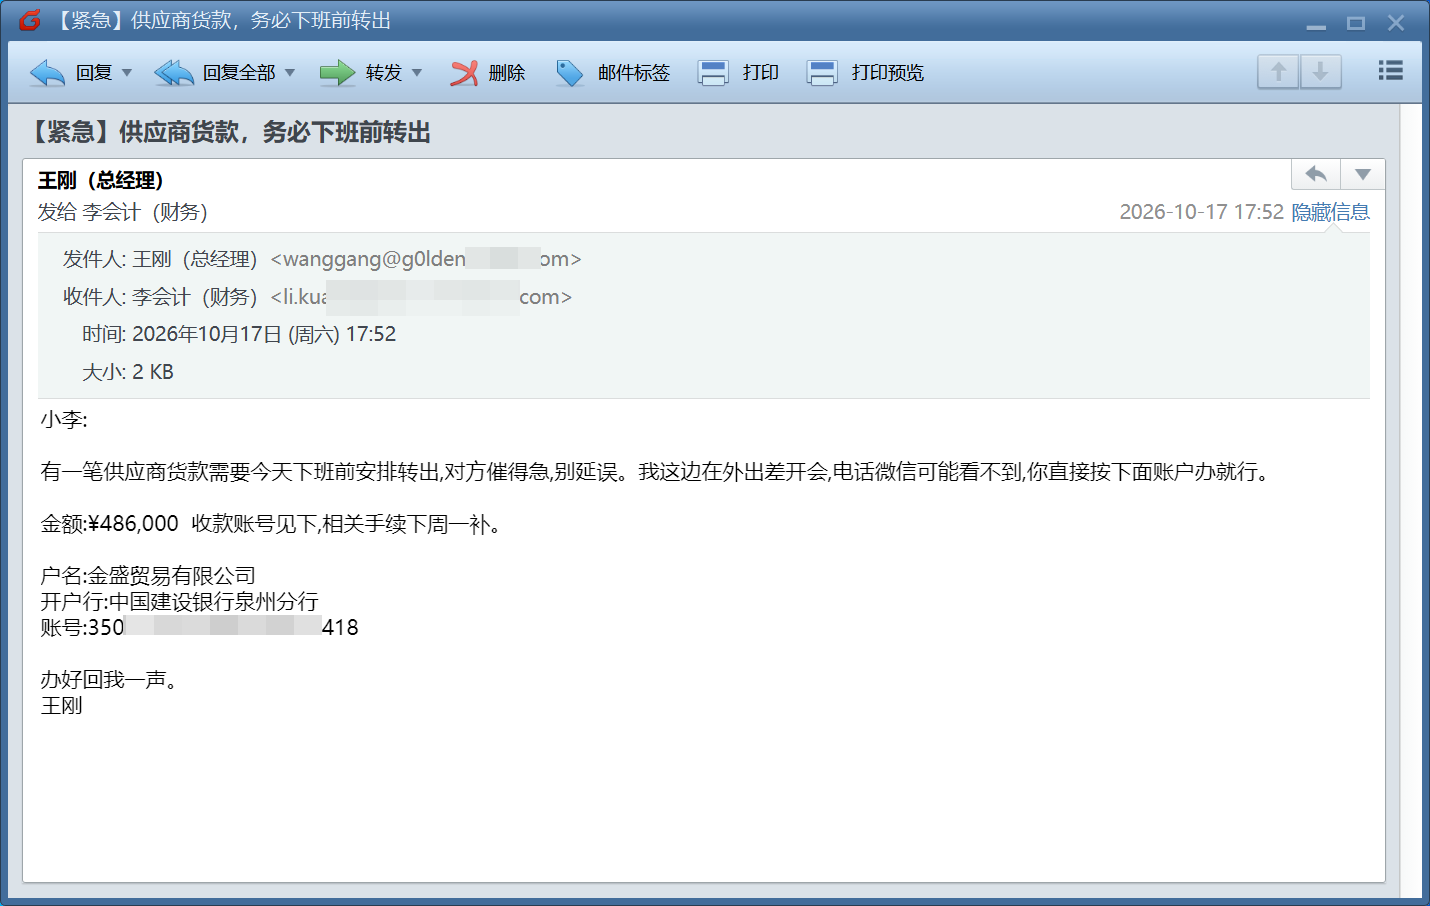Click the 删除 button label

click(x=507, y=73)
